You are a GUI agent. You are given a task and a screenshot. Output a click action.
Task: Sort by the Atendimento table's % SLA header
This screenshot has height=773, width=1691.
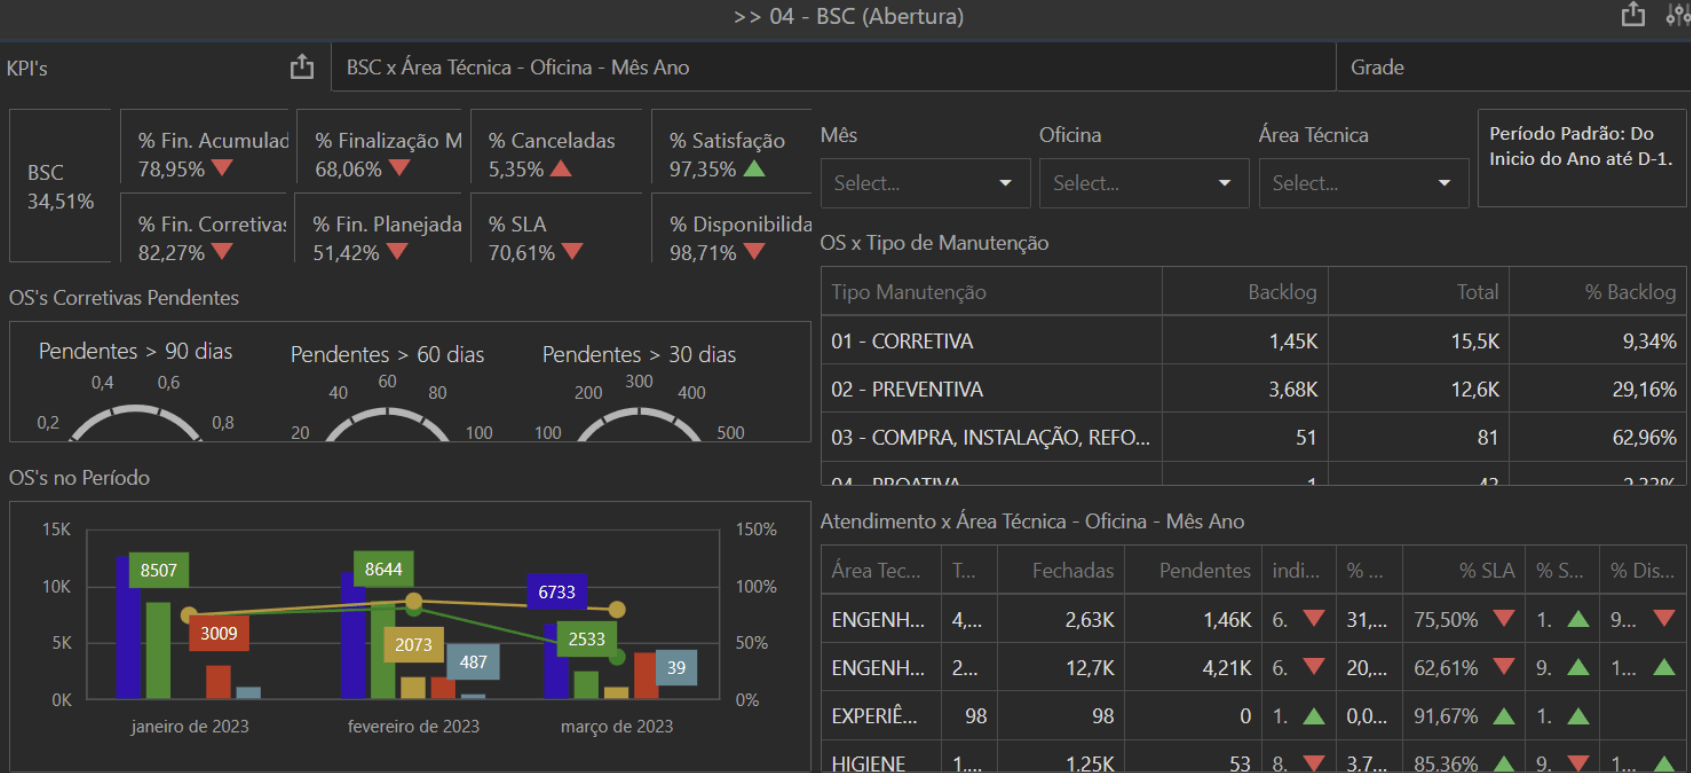(1464, 570)
